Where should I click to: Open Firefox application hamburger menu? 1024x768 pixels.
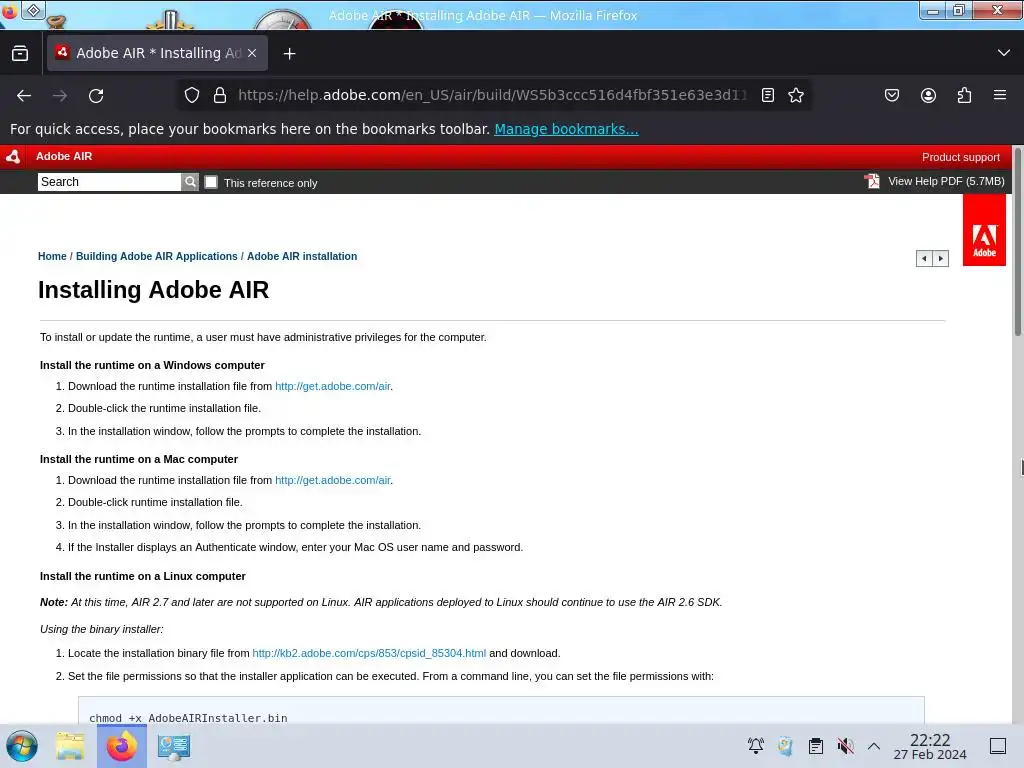pos(1000,95)
